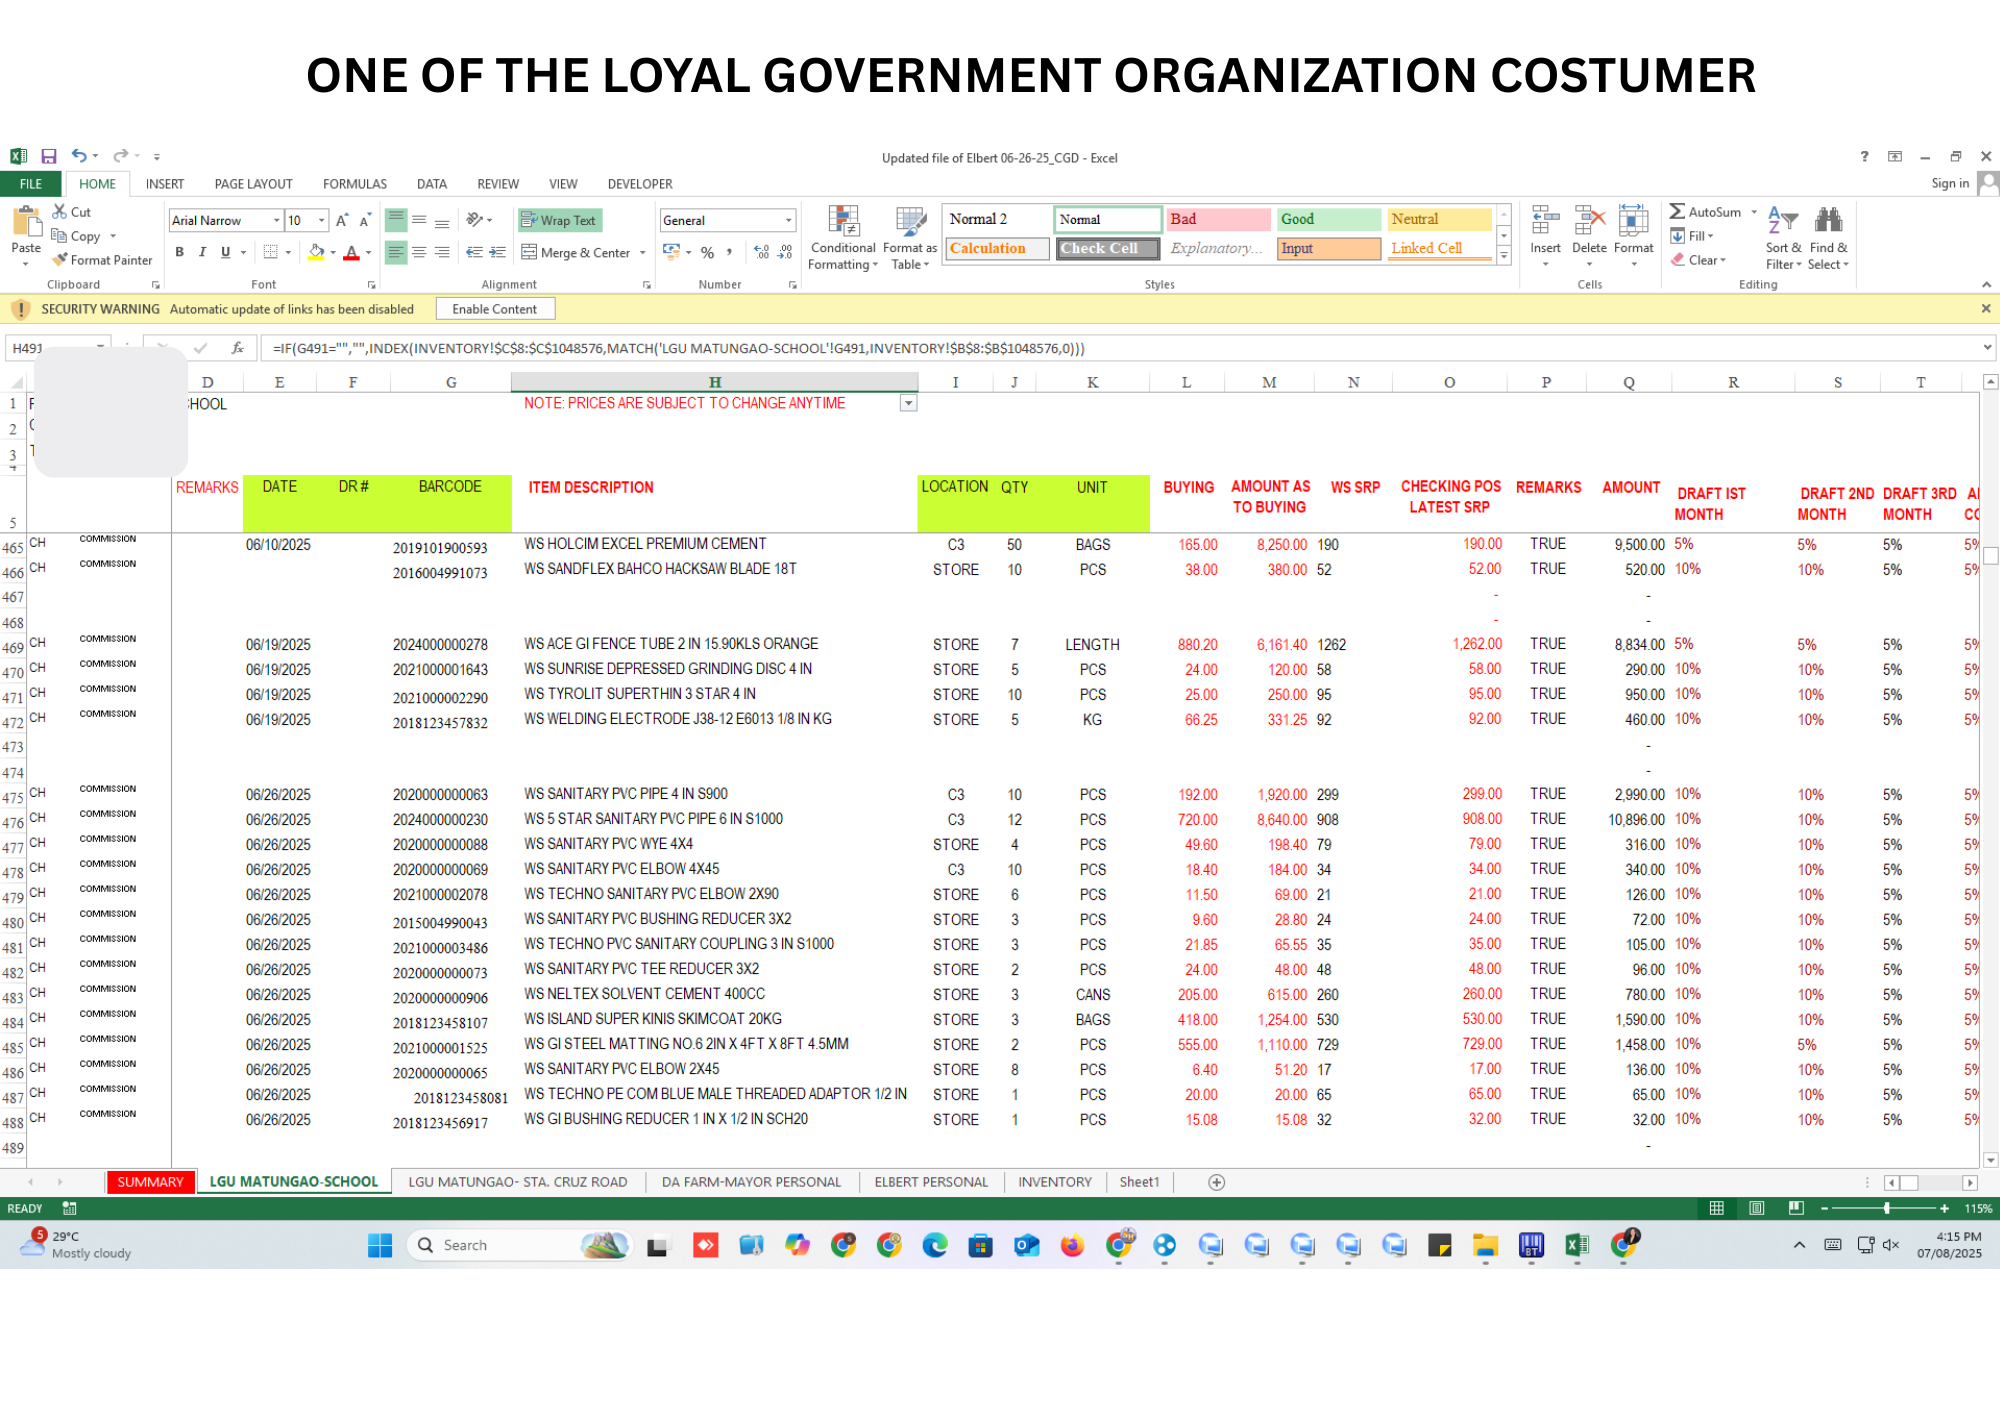The image size is (2000, 1414).
Task: Click the Increase Indent icon
Action: pyautogui.click(x=497, y=253)
